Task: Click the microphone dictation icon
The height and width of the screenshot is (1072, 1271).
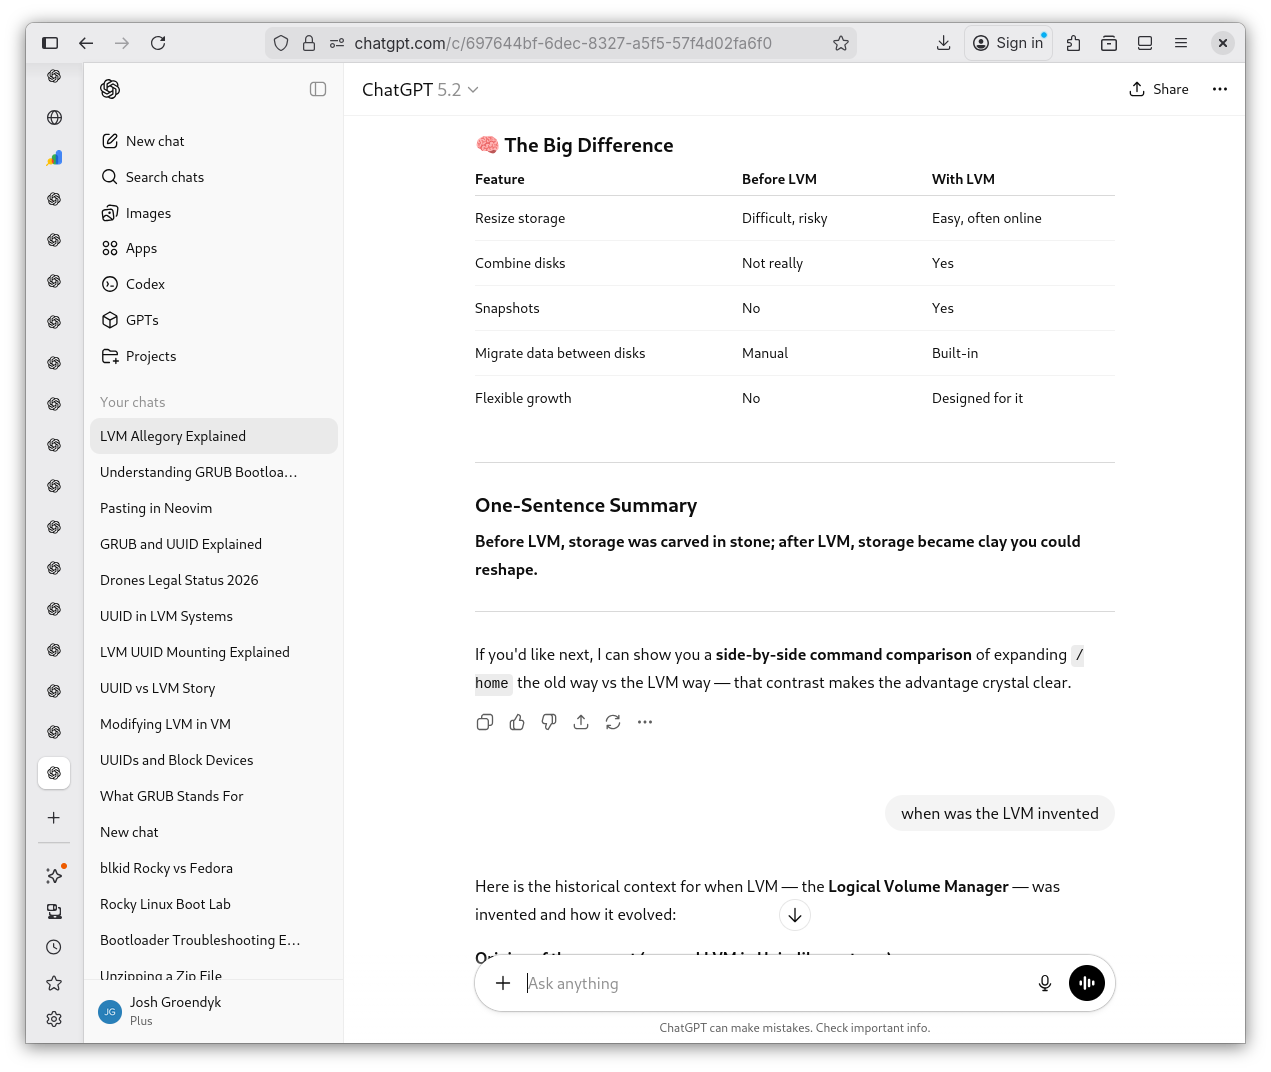Action: tap(1044, 983)
